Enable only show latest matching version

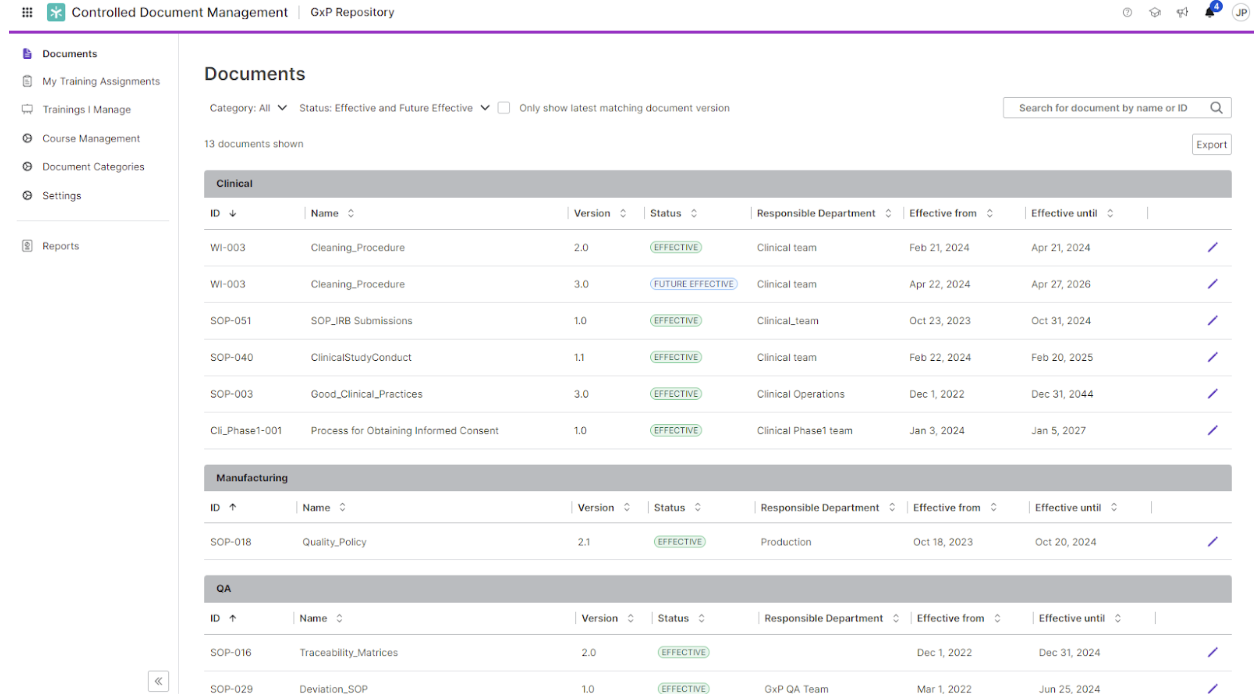point(504,108)
